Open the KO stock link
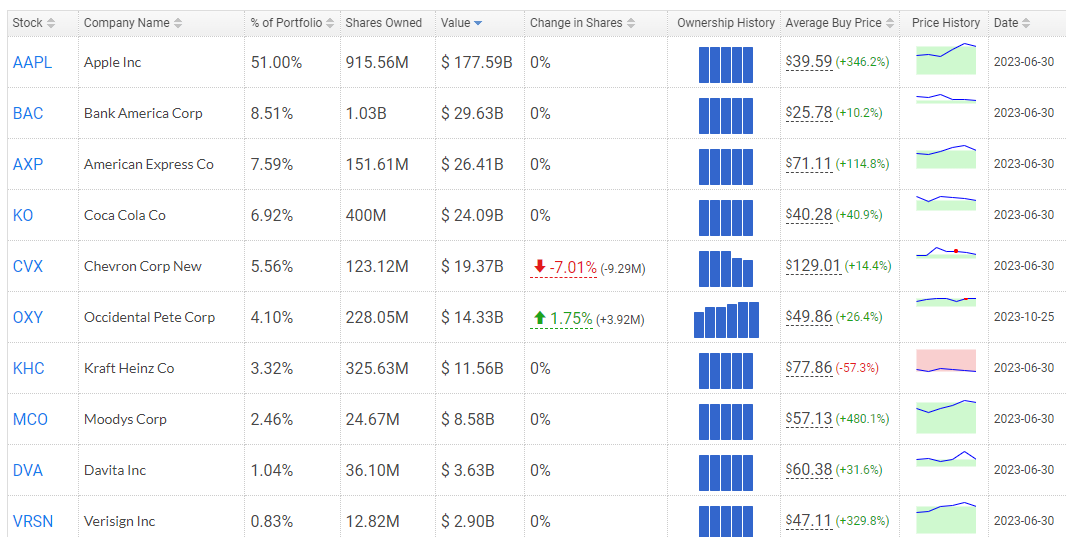1066x537 pixels. [x=23, y=215]
